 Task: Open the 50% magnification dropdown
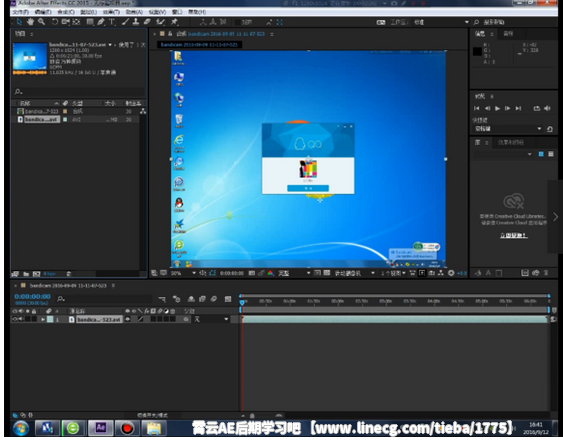pos(183,273)
